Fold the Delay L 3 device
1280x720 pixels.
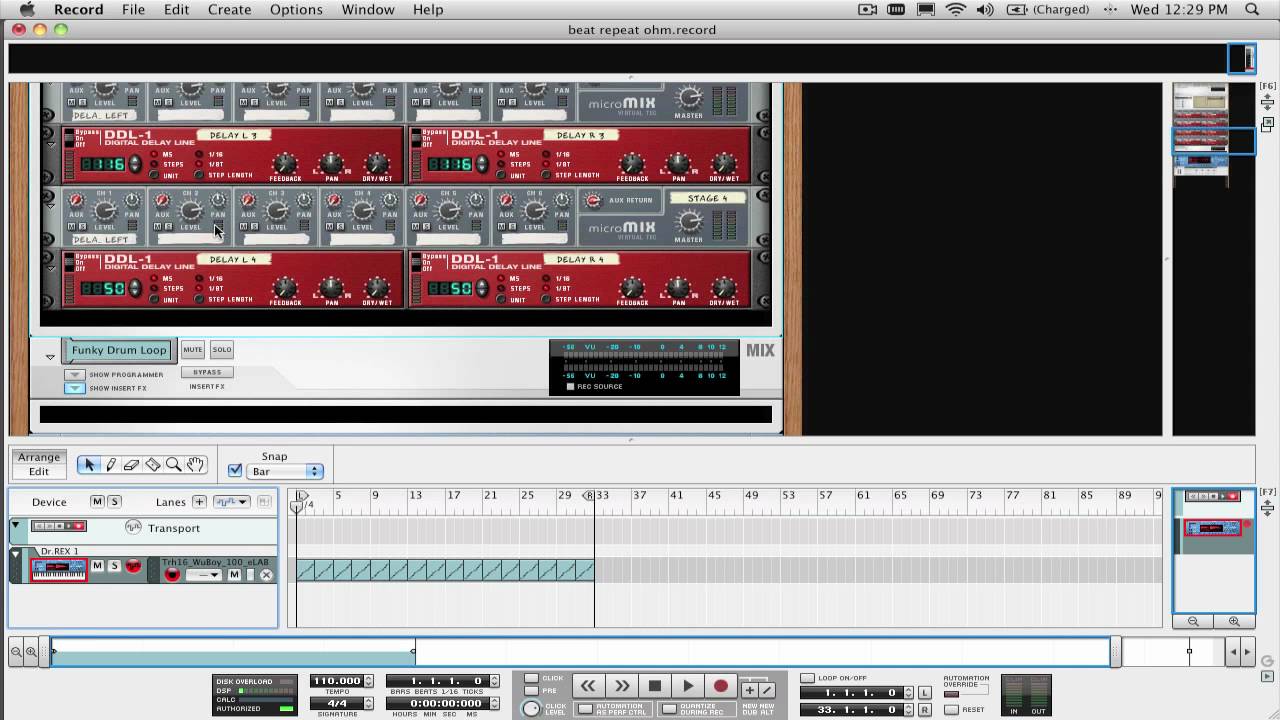[x=51, y=145]
